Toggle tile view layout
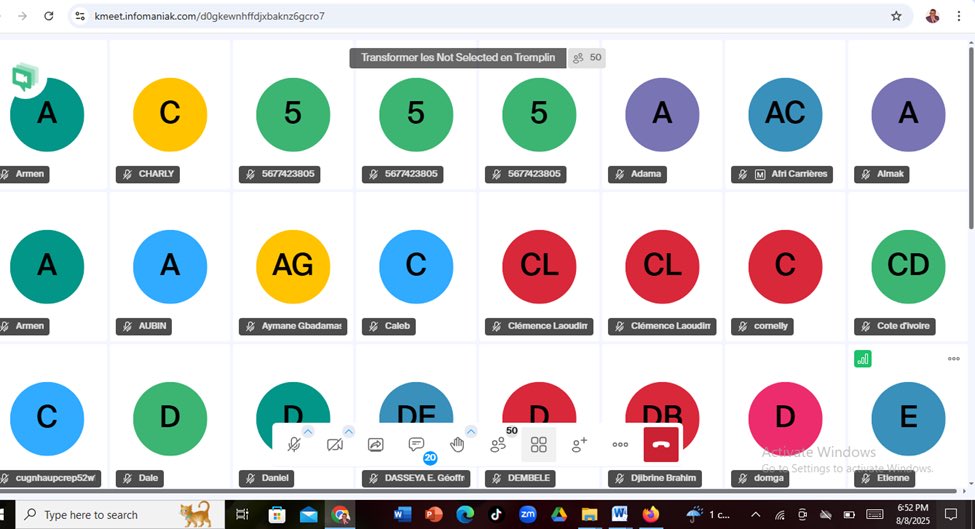This screenshot has height=529, width=975. (x=538, y=444)
